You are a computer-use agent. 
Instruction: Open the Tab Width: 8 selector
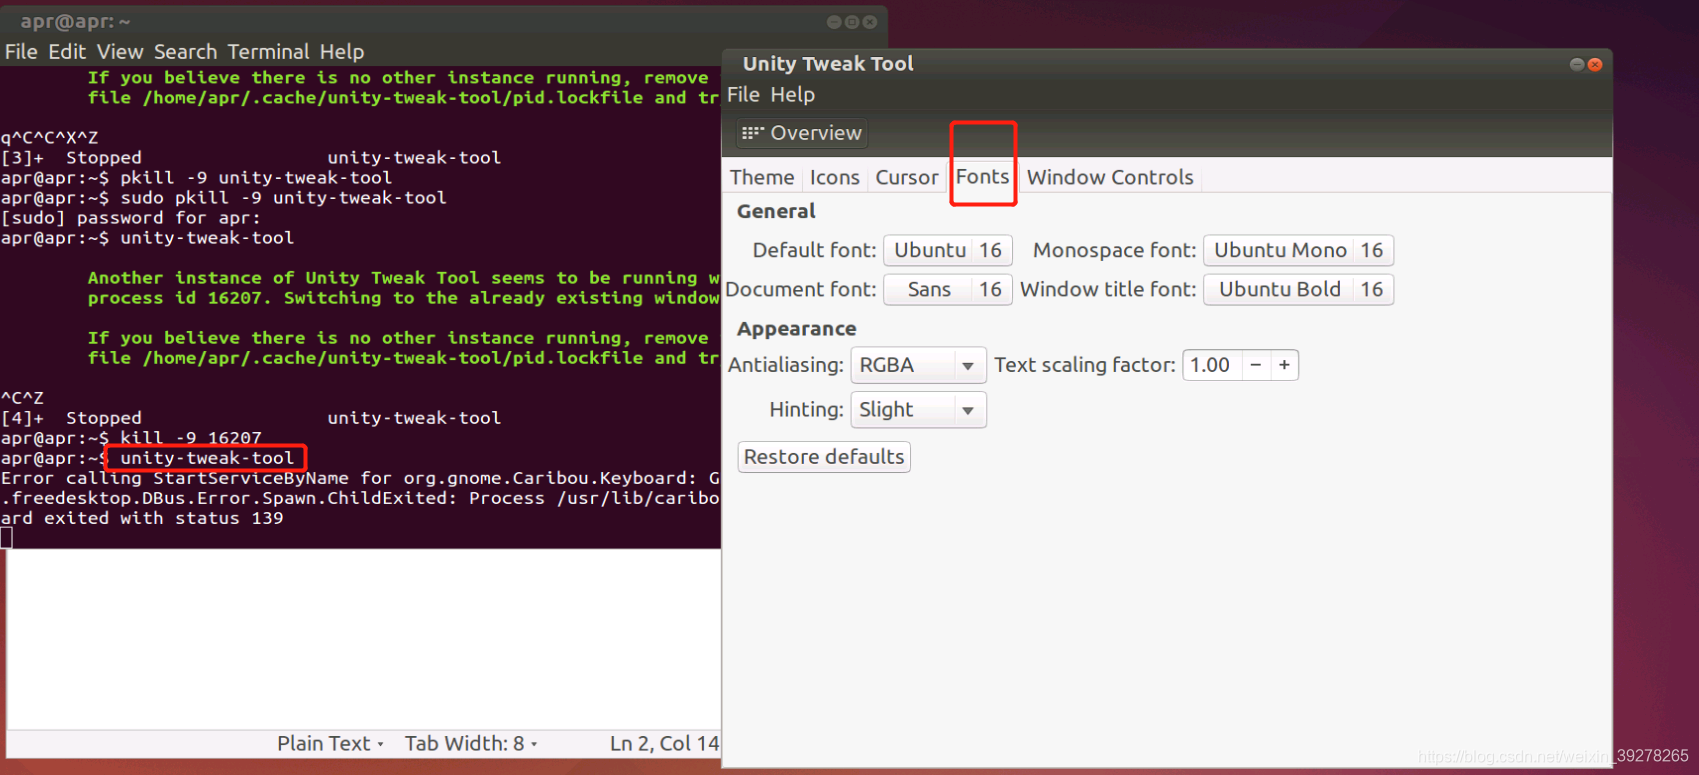(470, 744)
